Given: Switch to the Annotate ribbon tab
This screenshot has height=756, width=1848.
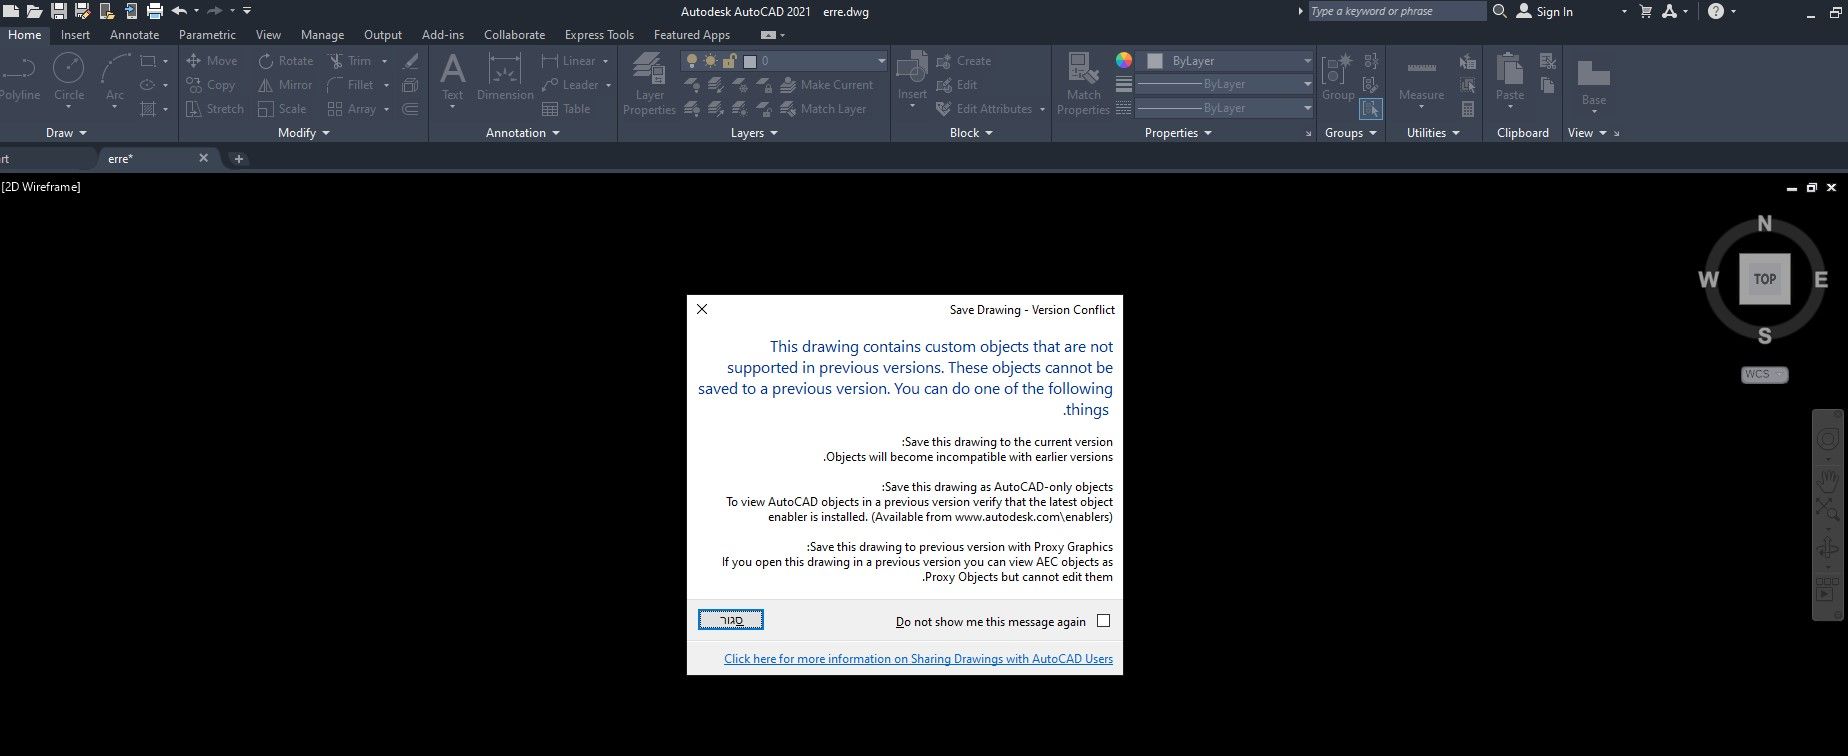Looking at the screenshot, I should point(134,35).
